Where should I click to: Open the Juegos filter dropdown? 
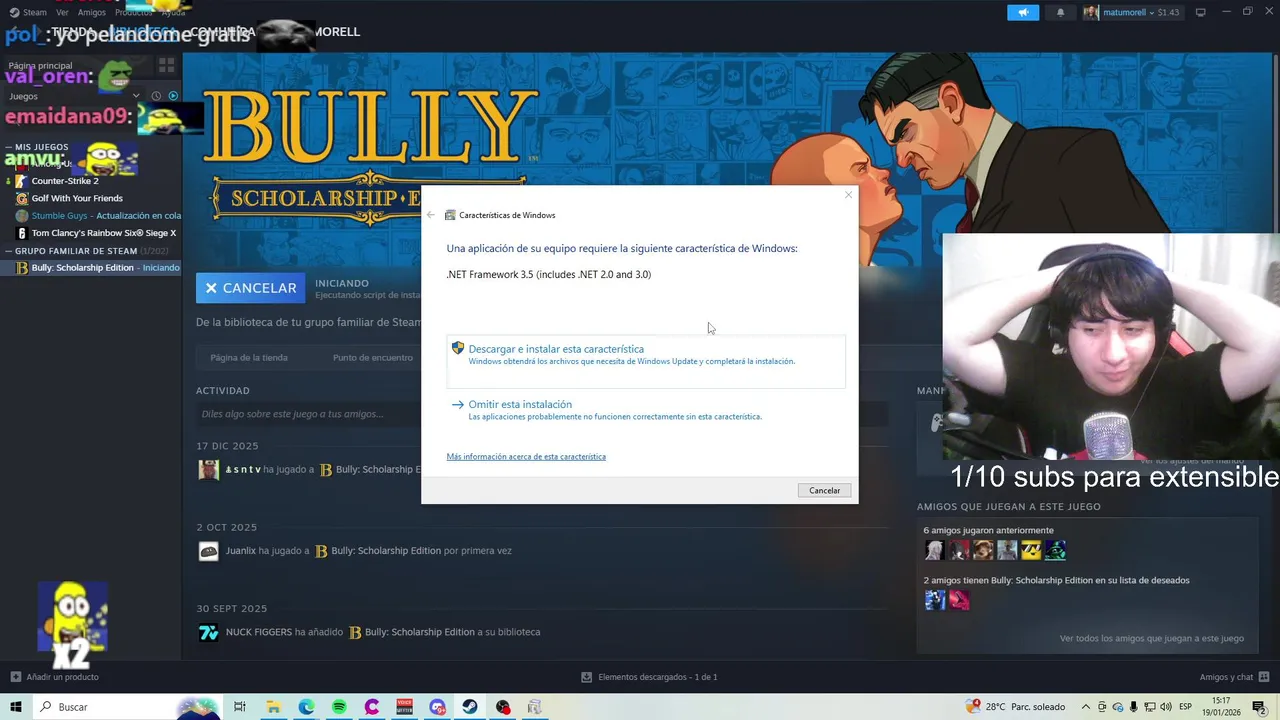pyautogui.click(x=74, y=96)
